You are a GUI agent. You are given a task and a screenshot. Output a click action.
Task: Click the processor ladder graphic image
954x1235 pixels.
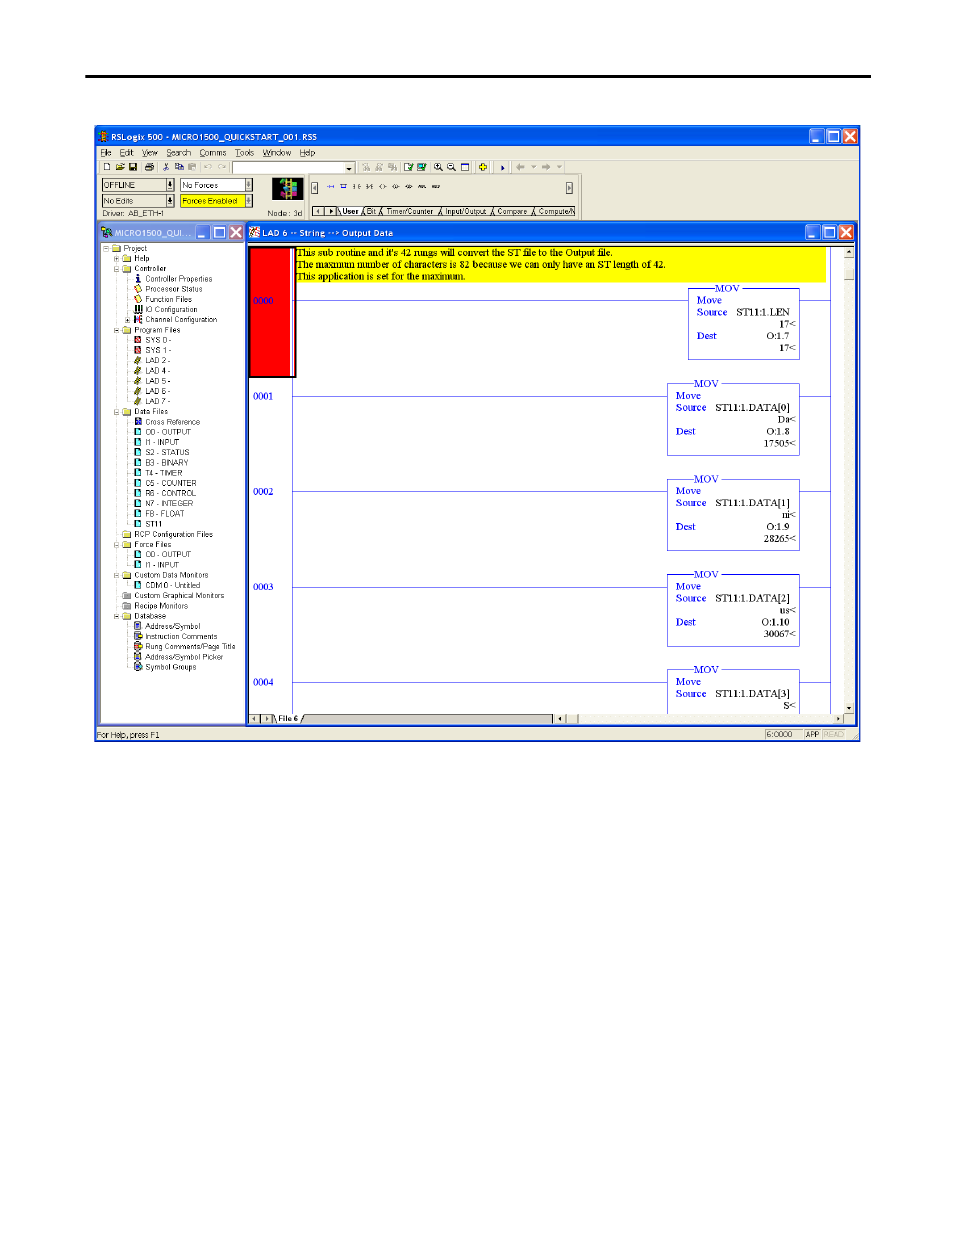click(288, 189)
